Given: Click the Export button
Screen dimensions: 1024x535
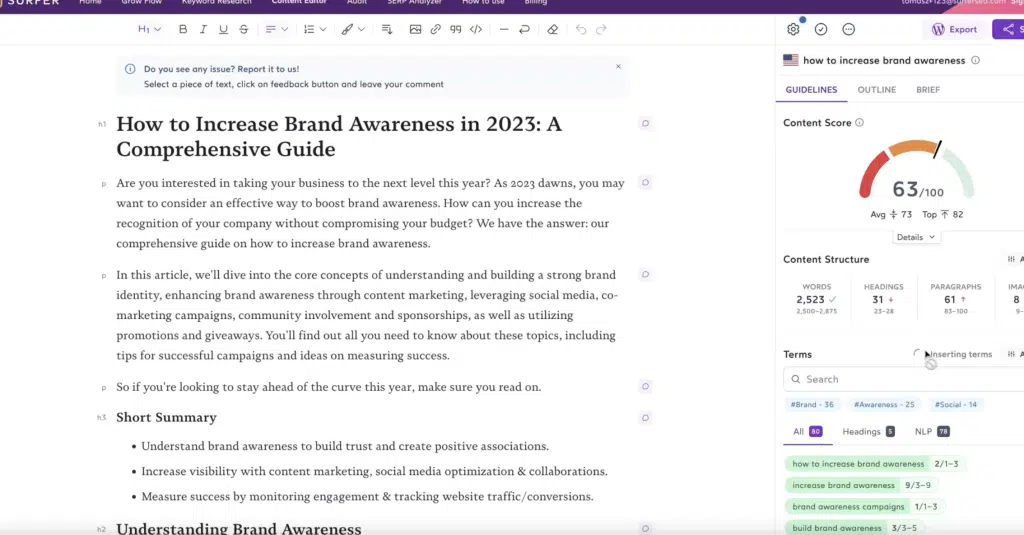Looking at the screenshot, I should (954, 30).
